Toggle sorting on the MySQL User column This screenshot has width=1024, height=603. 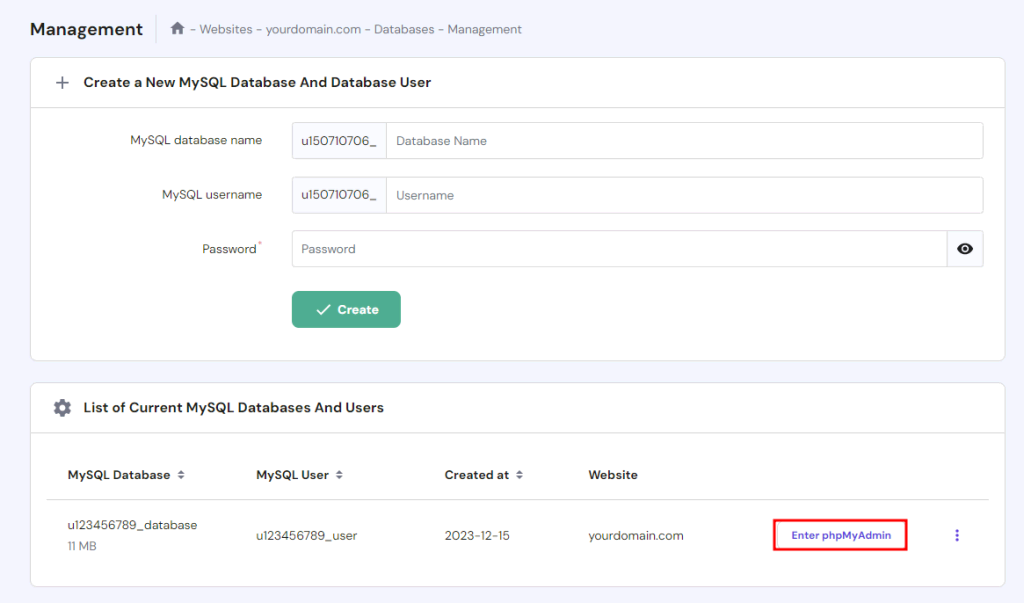pos(341,475)
